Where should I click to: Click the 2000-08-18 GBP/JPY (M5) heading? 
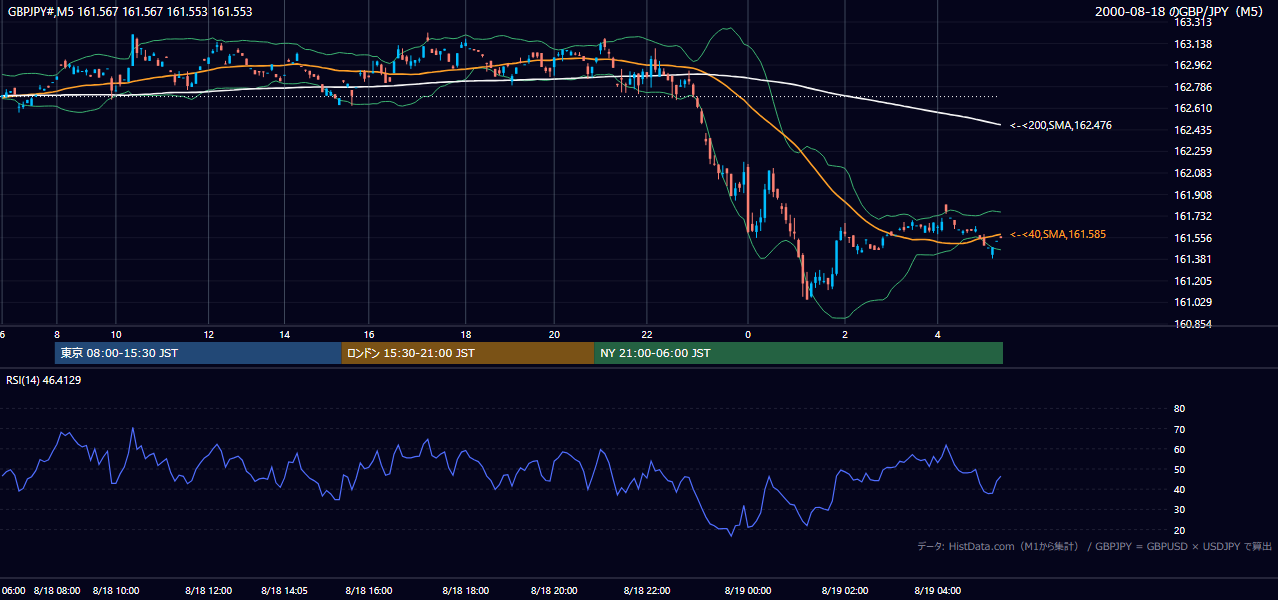point(1180,12)
